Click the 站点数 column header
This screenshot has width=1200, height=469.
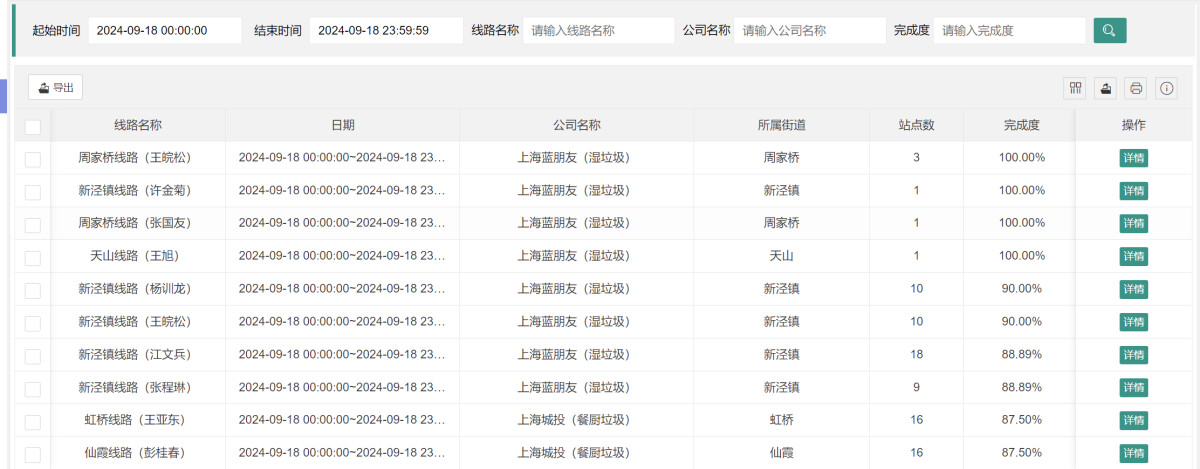coord(916,125)
